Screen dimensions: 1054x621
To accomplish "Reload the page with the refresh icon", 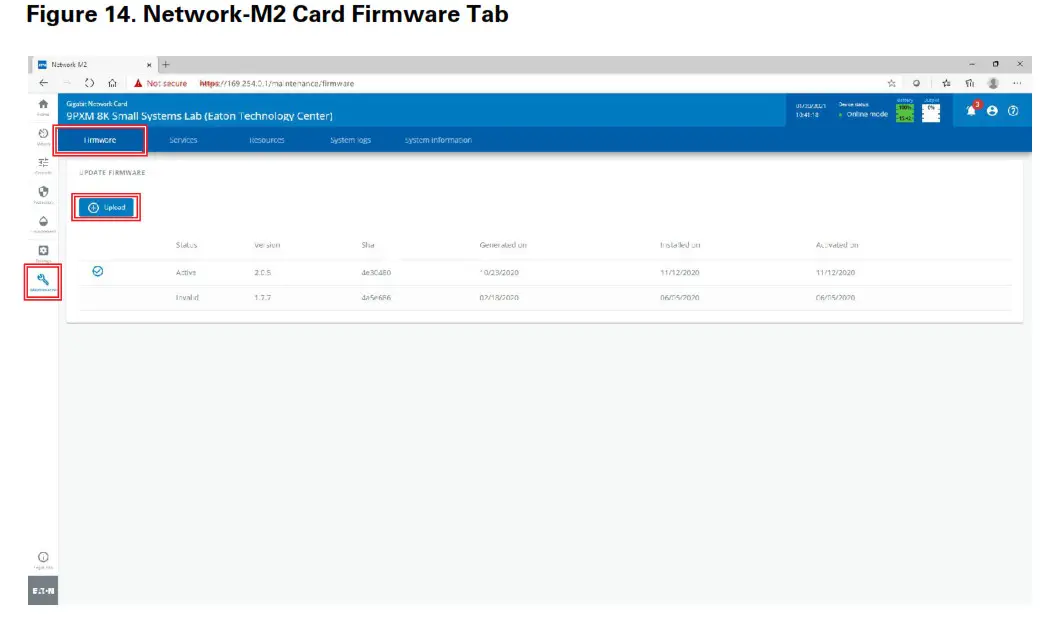I will [89, 83].
